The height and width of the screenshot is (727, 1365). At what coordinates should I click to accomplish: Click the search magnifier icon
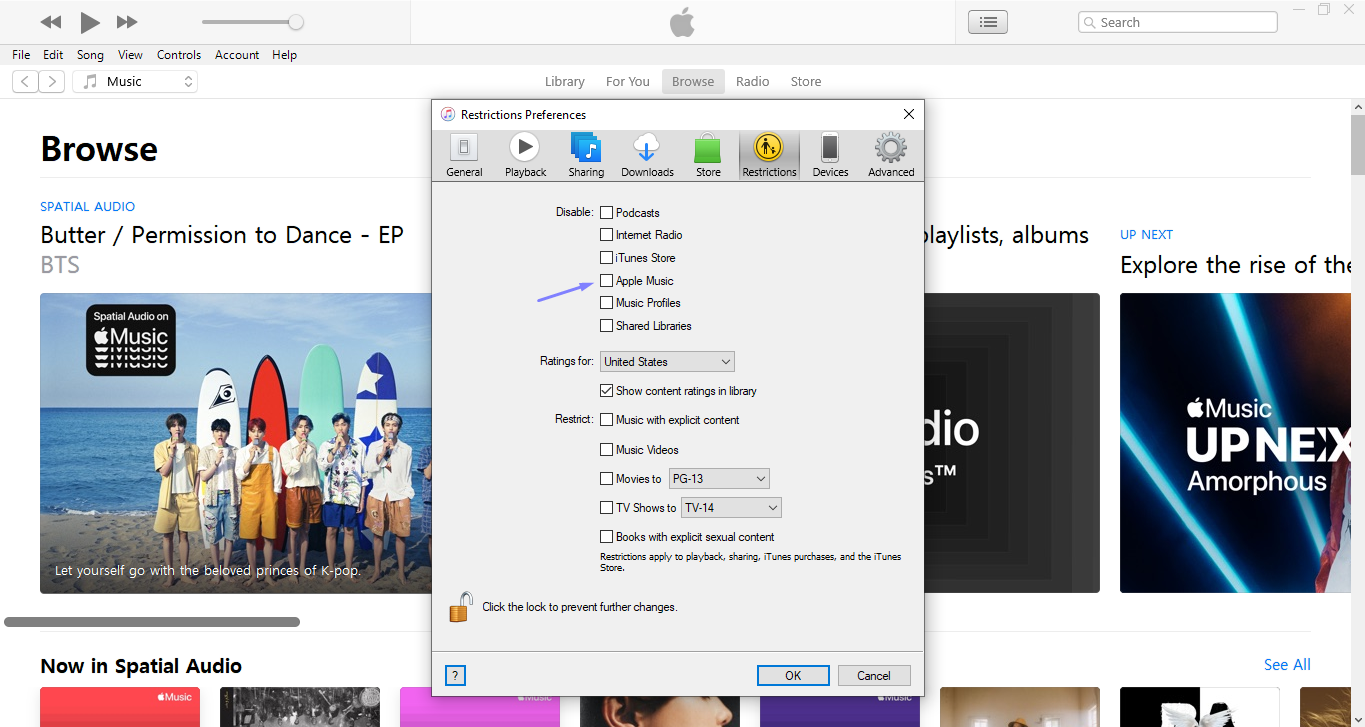pos(1090,22)
